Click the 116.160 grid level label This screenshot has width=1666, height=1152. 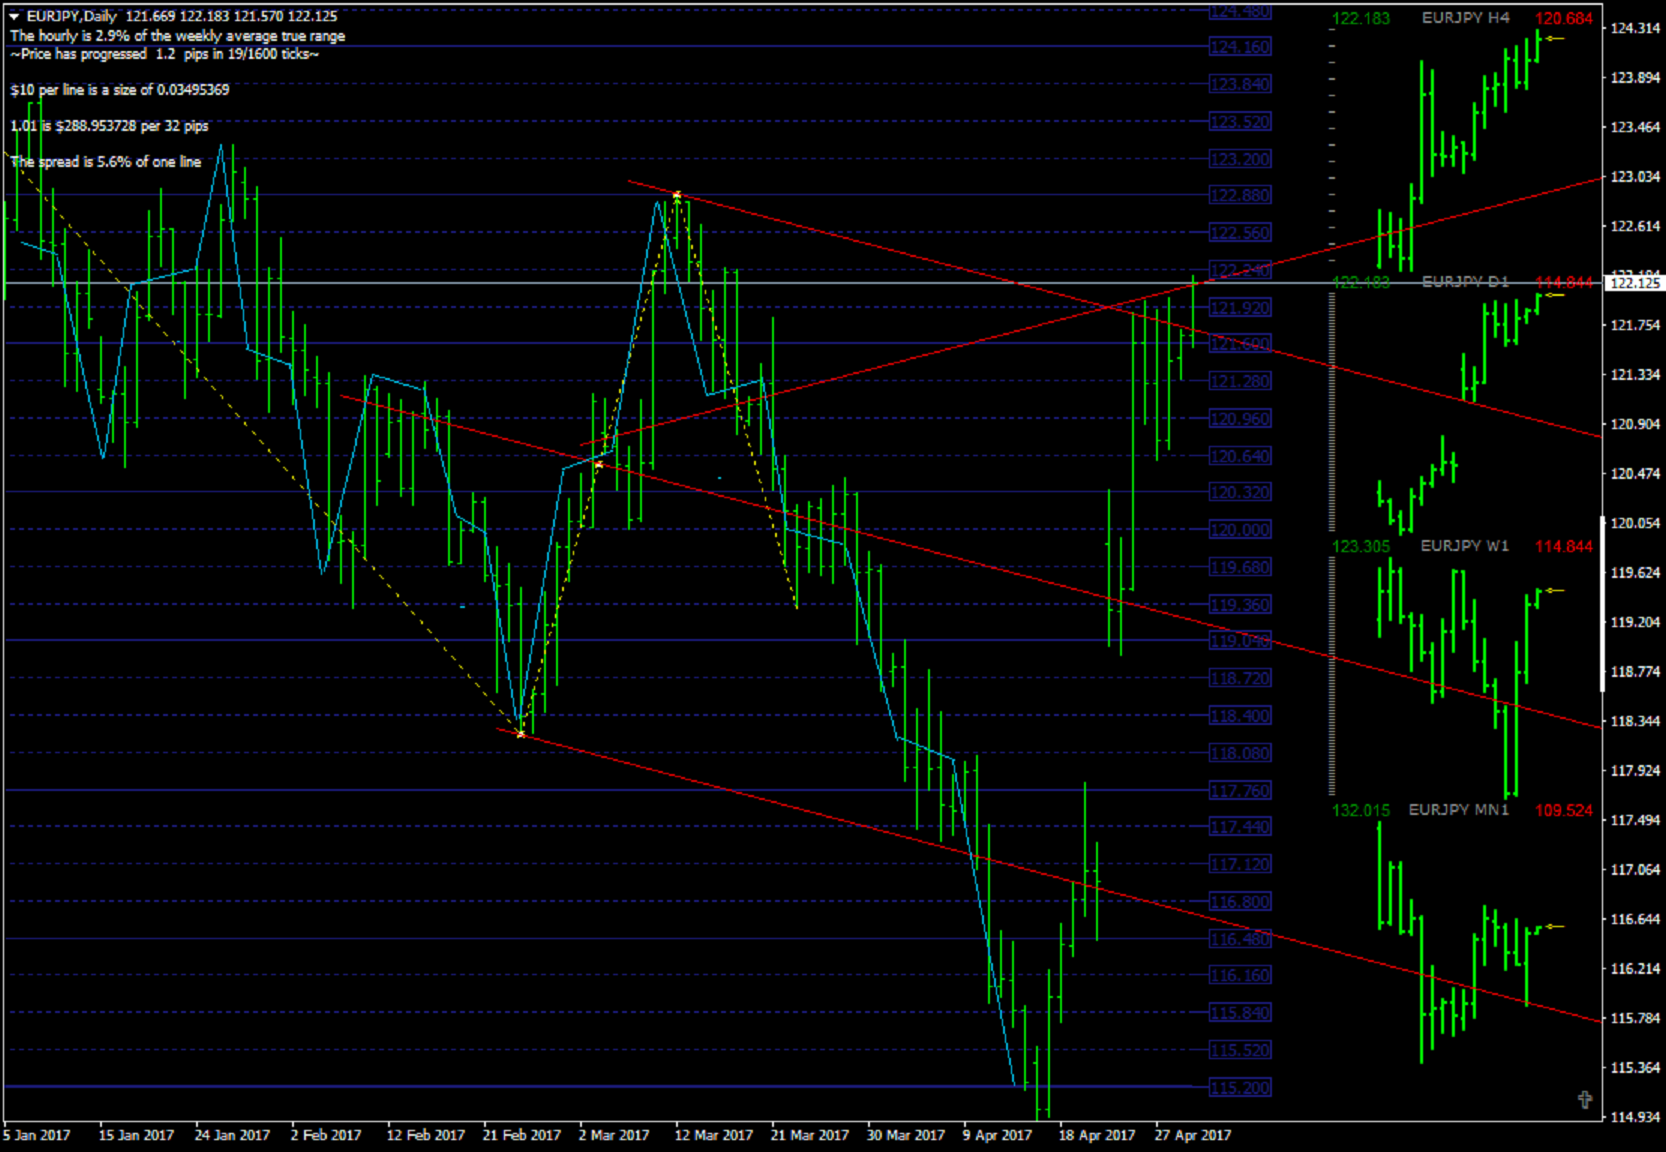[x=1240, y=975]
